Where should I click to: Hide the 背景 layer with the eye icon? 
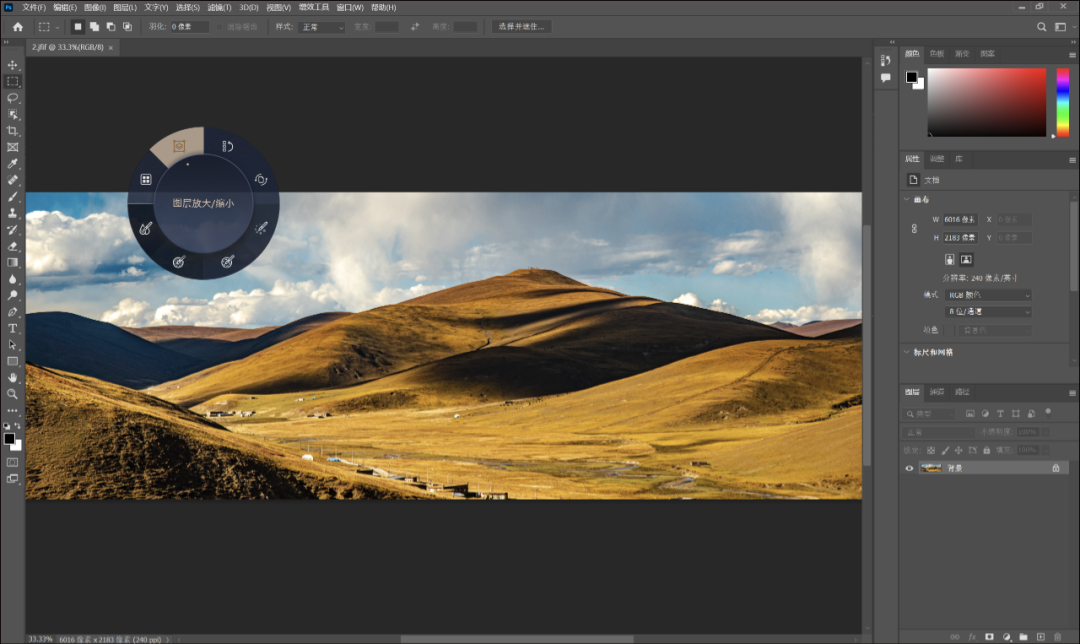pos(909,468)
